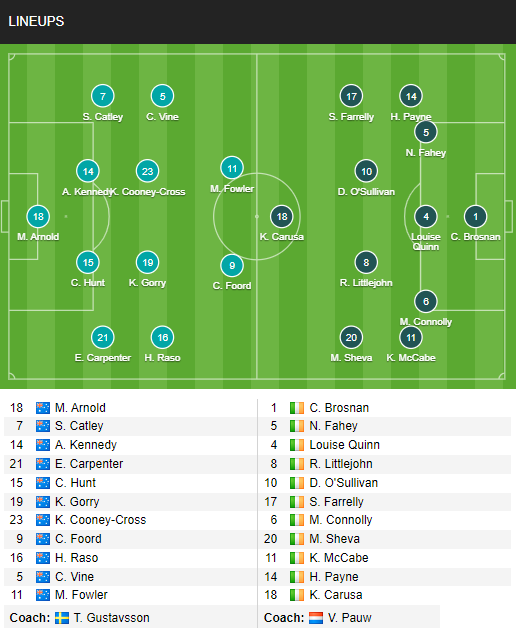Click M. Fowler's number 11 pitch marker
This screenshot has height=628, width=516.
click(232, 168)
